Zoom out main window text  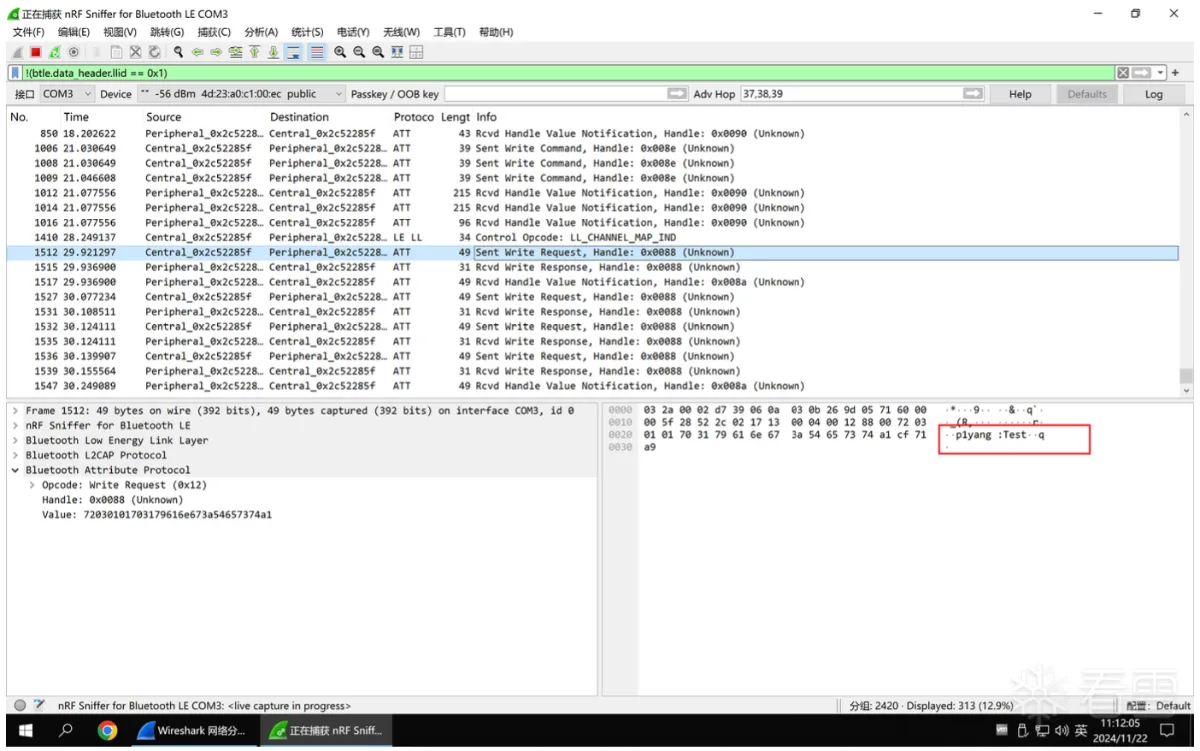click(x=359, y=52)
